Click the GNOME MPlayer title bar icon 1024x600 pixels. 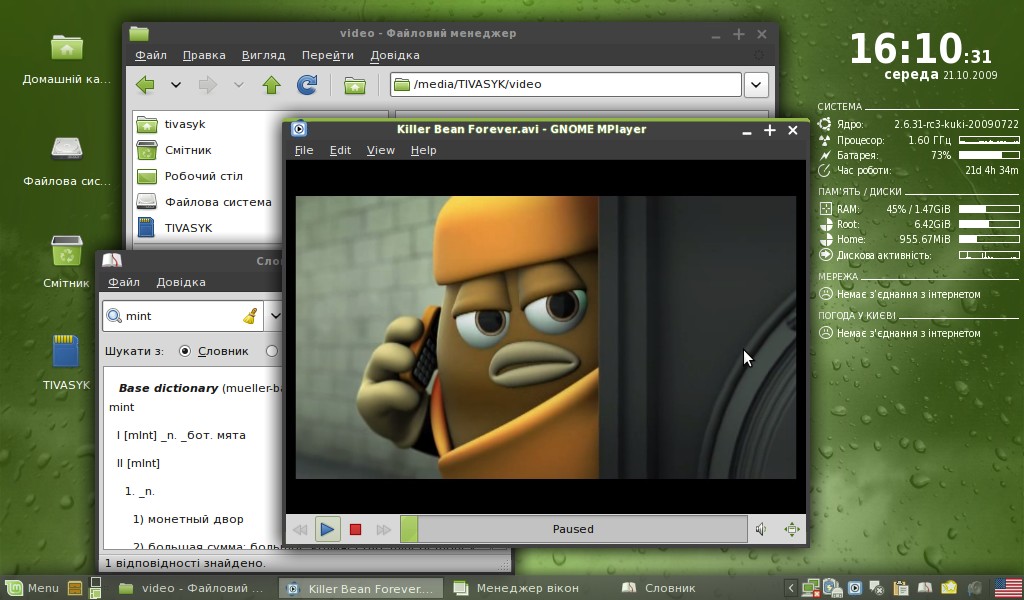click(x=298, y=129)
